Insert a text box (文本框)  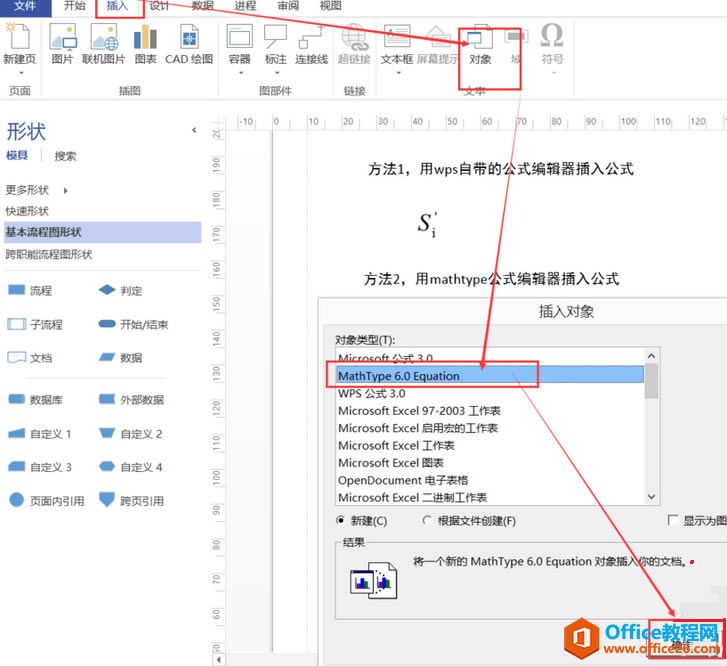tap(397, 37)
